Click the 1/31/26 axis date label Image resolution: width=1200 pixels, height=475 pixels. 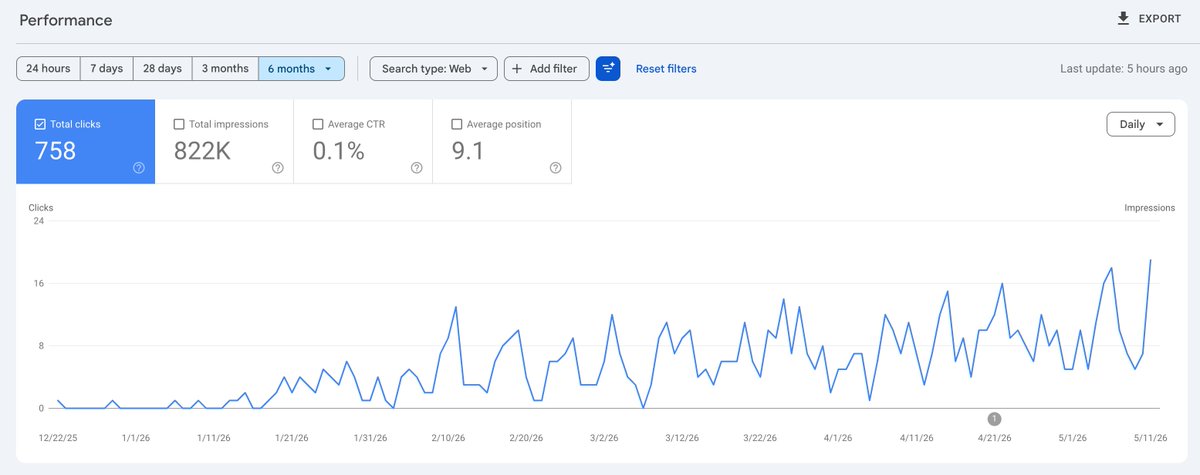click(369, 438)
